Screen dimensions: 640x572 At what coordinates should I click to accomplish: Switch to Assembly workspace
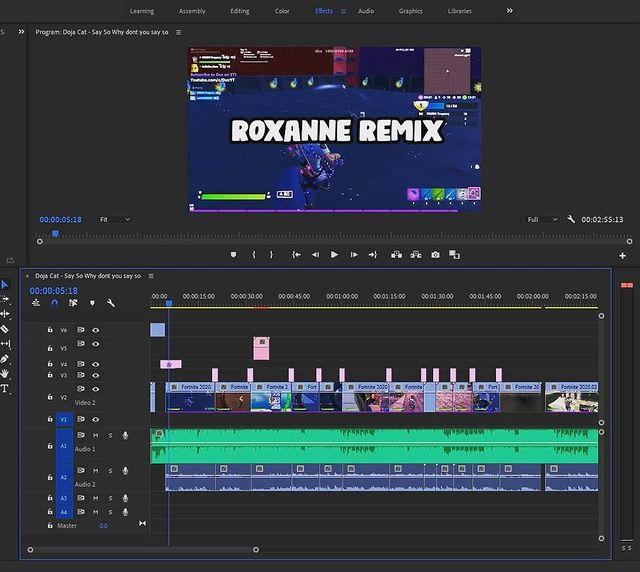(x=192, y=11)
